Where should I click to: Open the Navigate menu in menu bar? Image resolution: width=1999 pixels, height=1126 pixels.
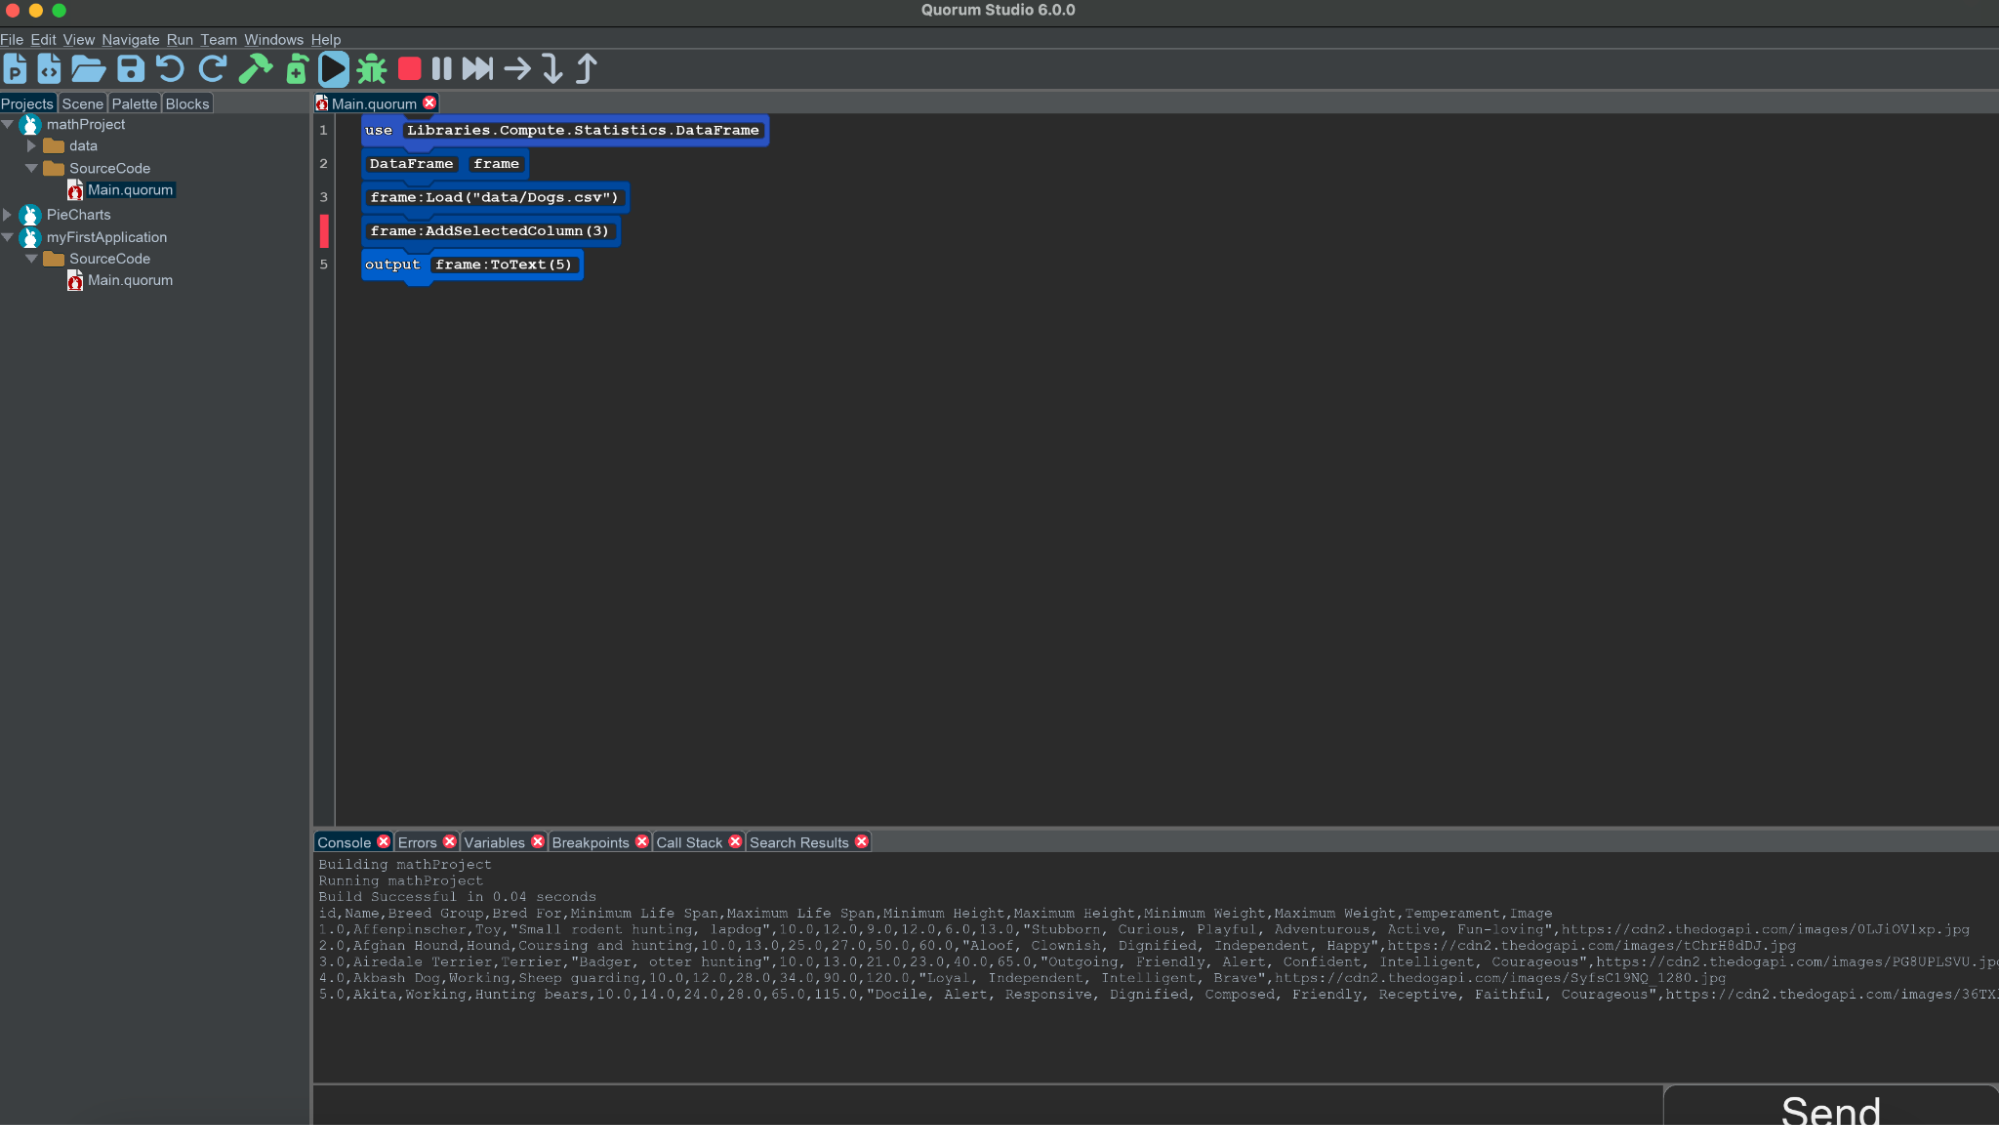coord(129,38)
